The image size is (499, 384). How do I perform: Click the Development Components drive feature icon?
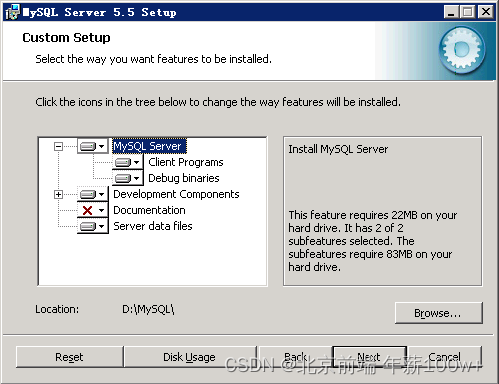coord(88,194)
